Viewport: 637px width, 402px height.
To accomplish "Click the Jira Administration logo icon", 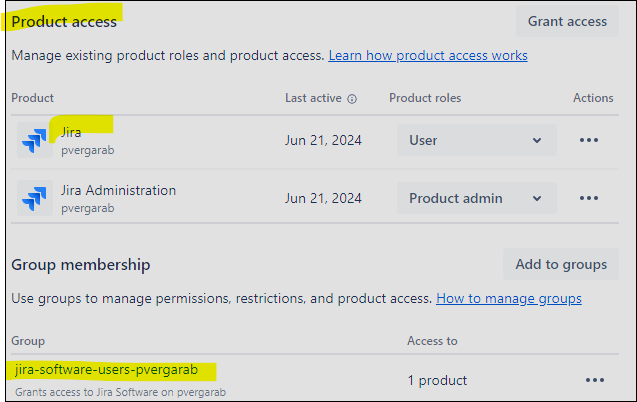I will 36,198.
